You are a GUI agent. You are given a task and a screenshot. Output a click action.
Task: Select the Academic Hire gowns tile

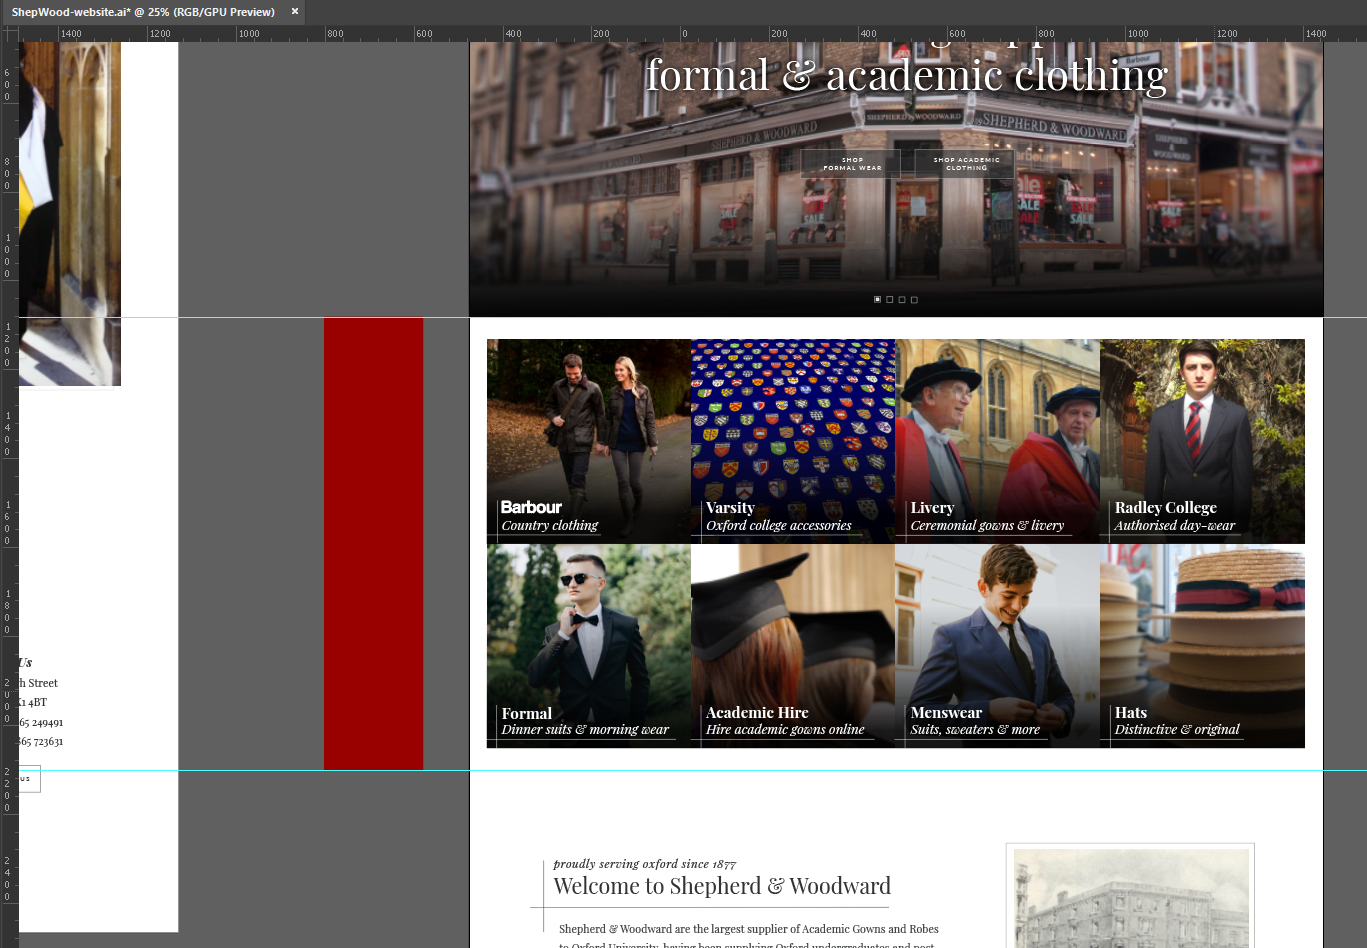793,646
